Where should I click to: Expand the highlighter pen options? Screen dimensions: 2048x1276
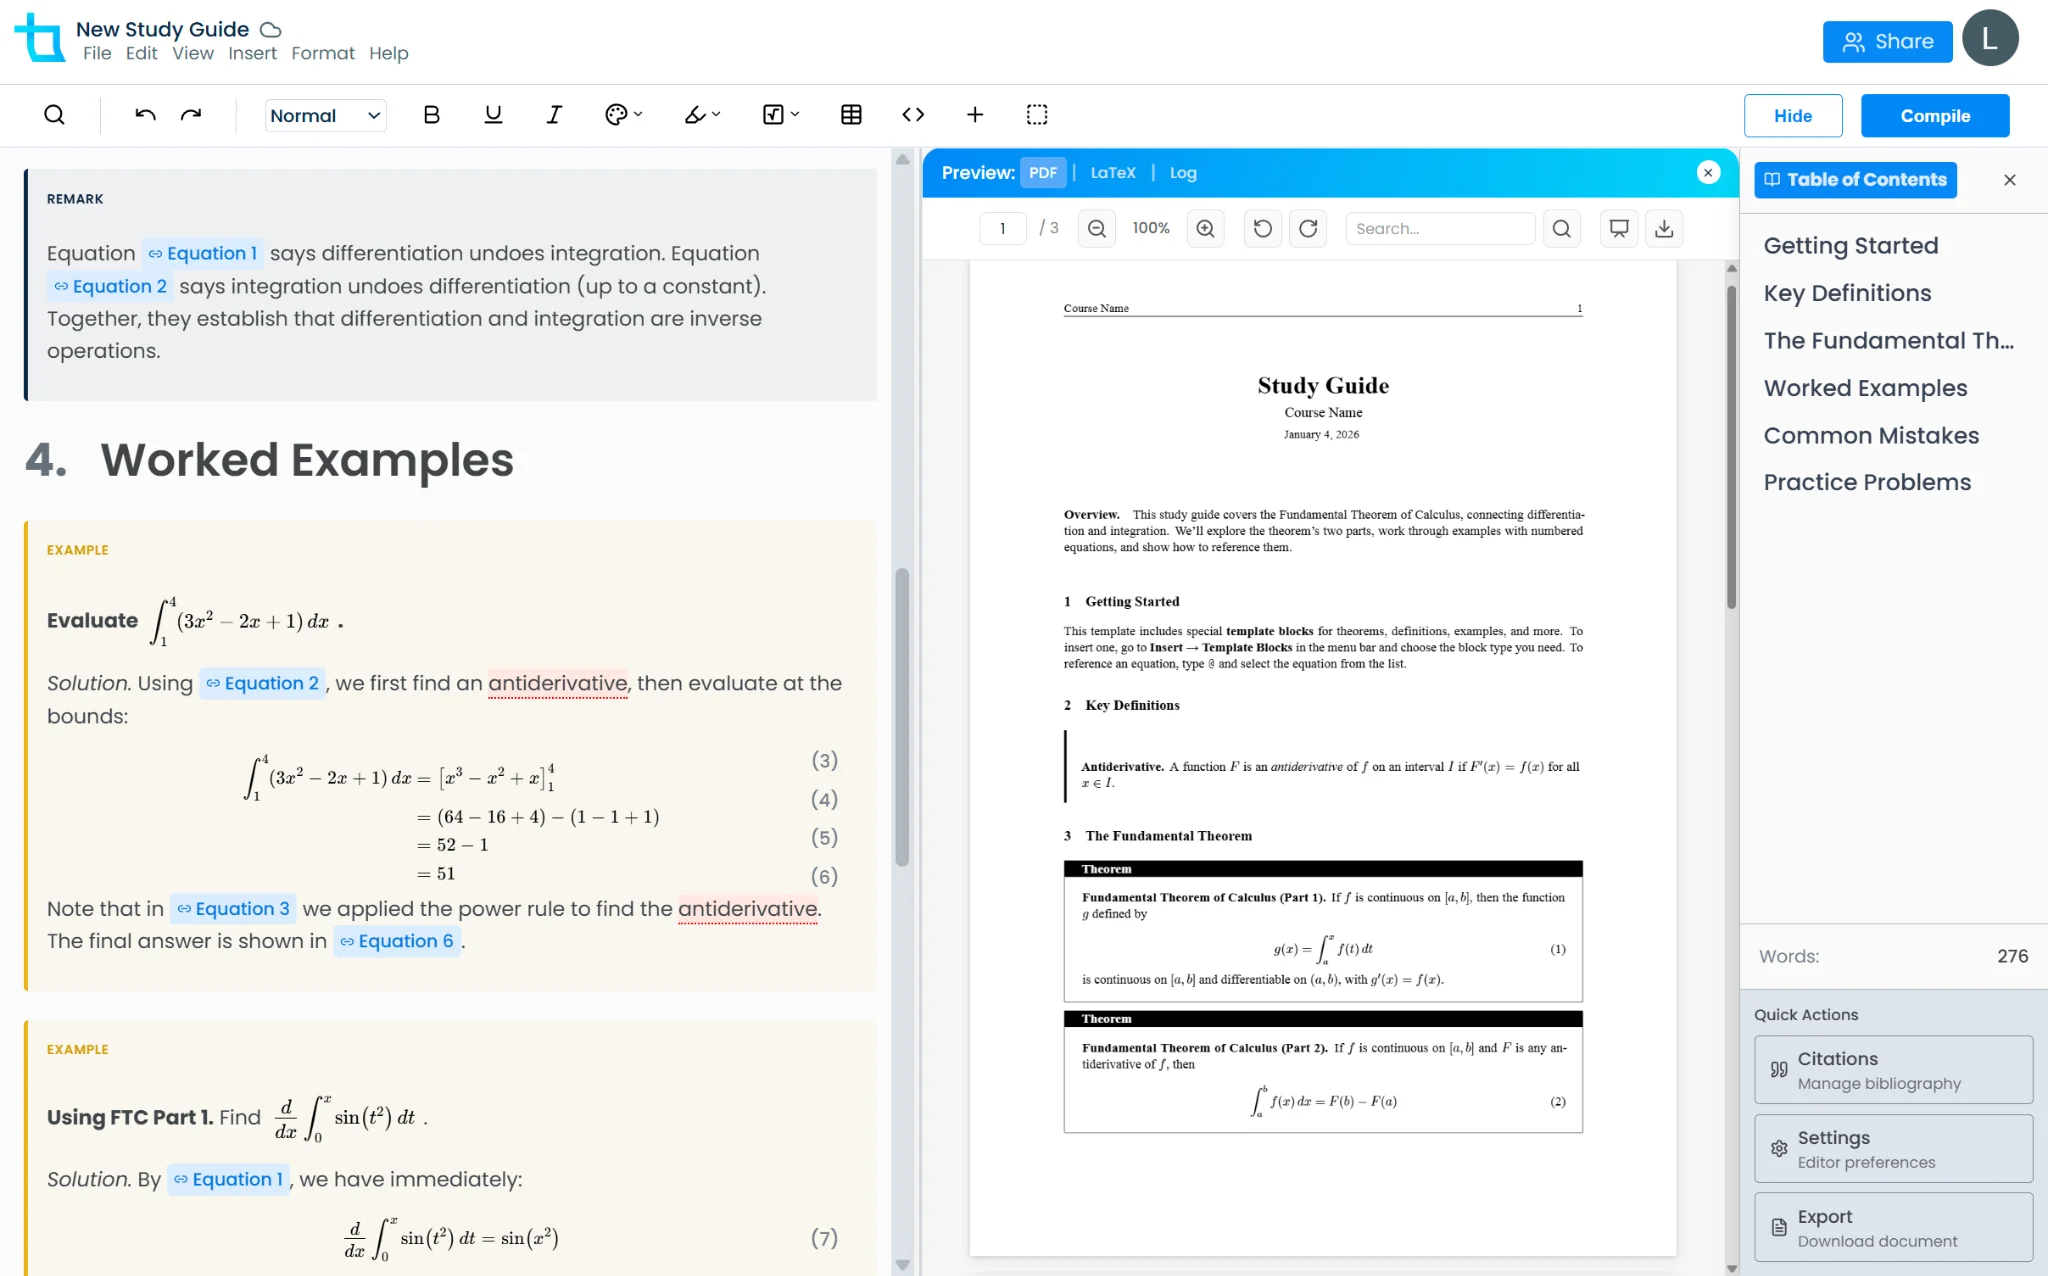point(713,114)
